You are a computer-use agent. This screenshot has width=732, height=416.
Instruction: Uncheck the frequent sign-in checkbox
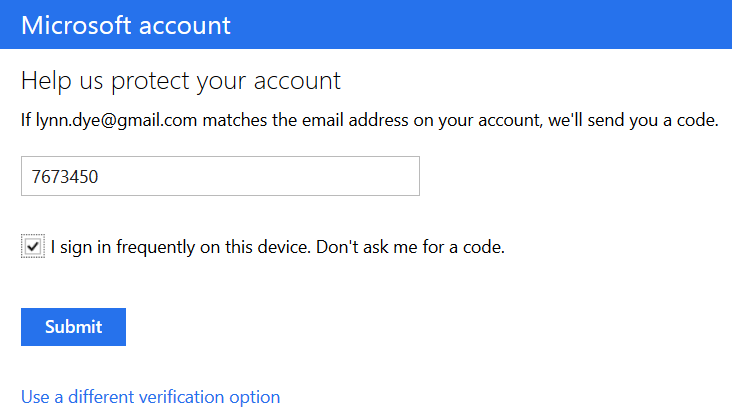[33, 246]
